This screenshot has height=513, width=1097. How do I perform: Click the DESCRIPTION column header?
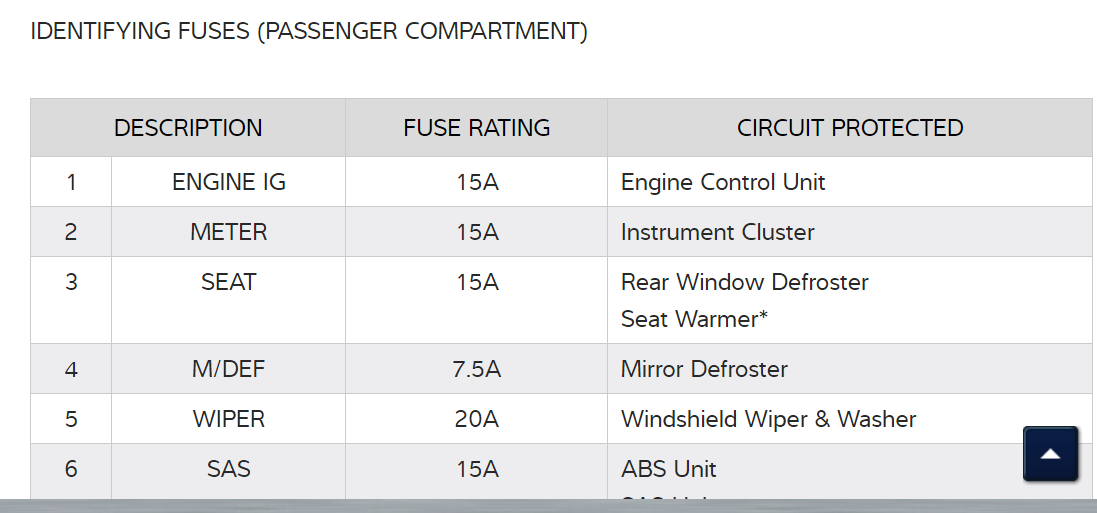188,128
